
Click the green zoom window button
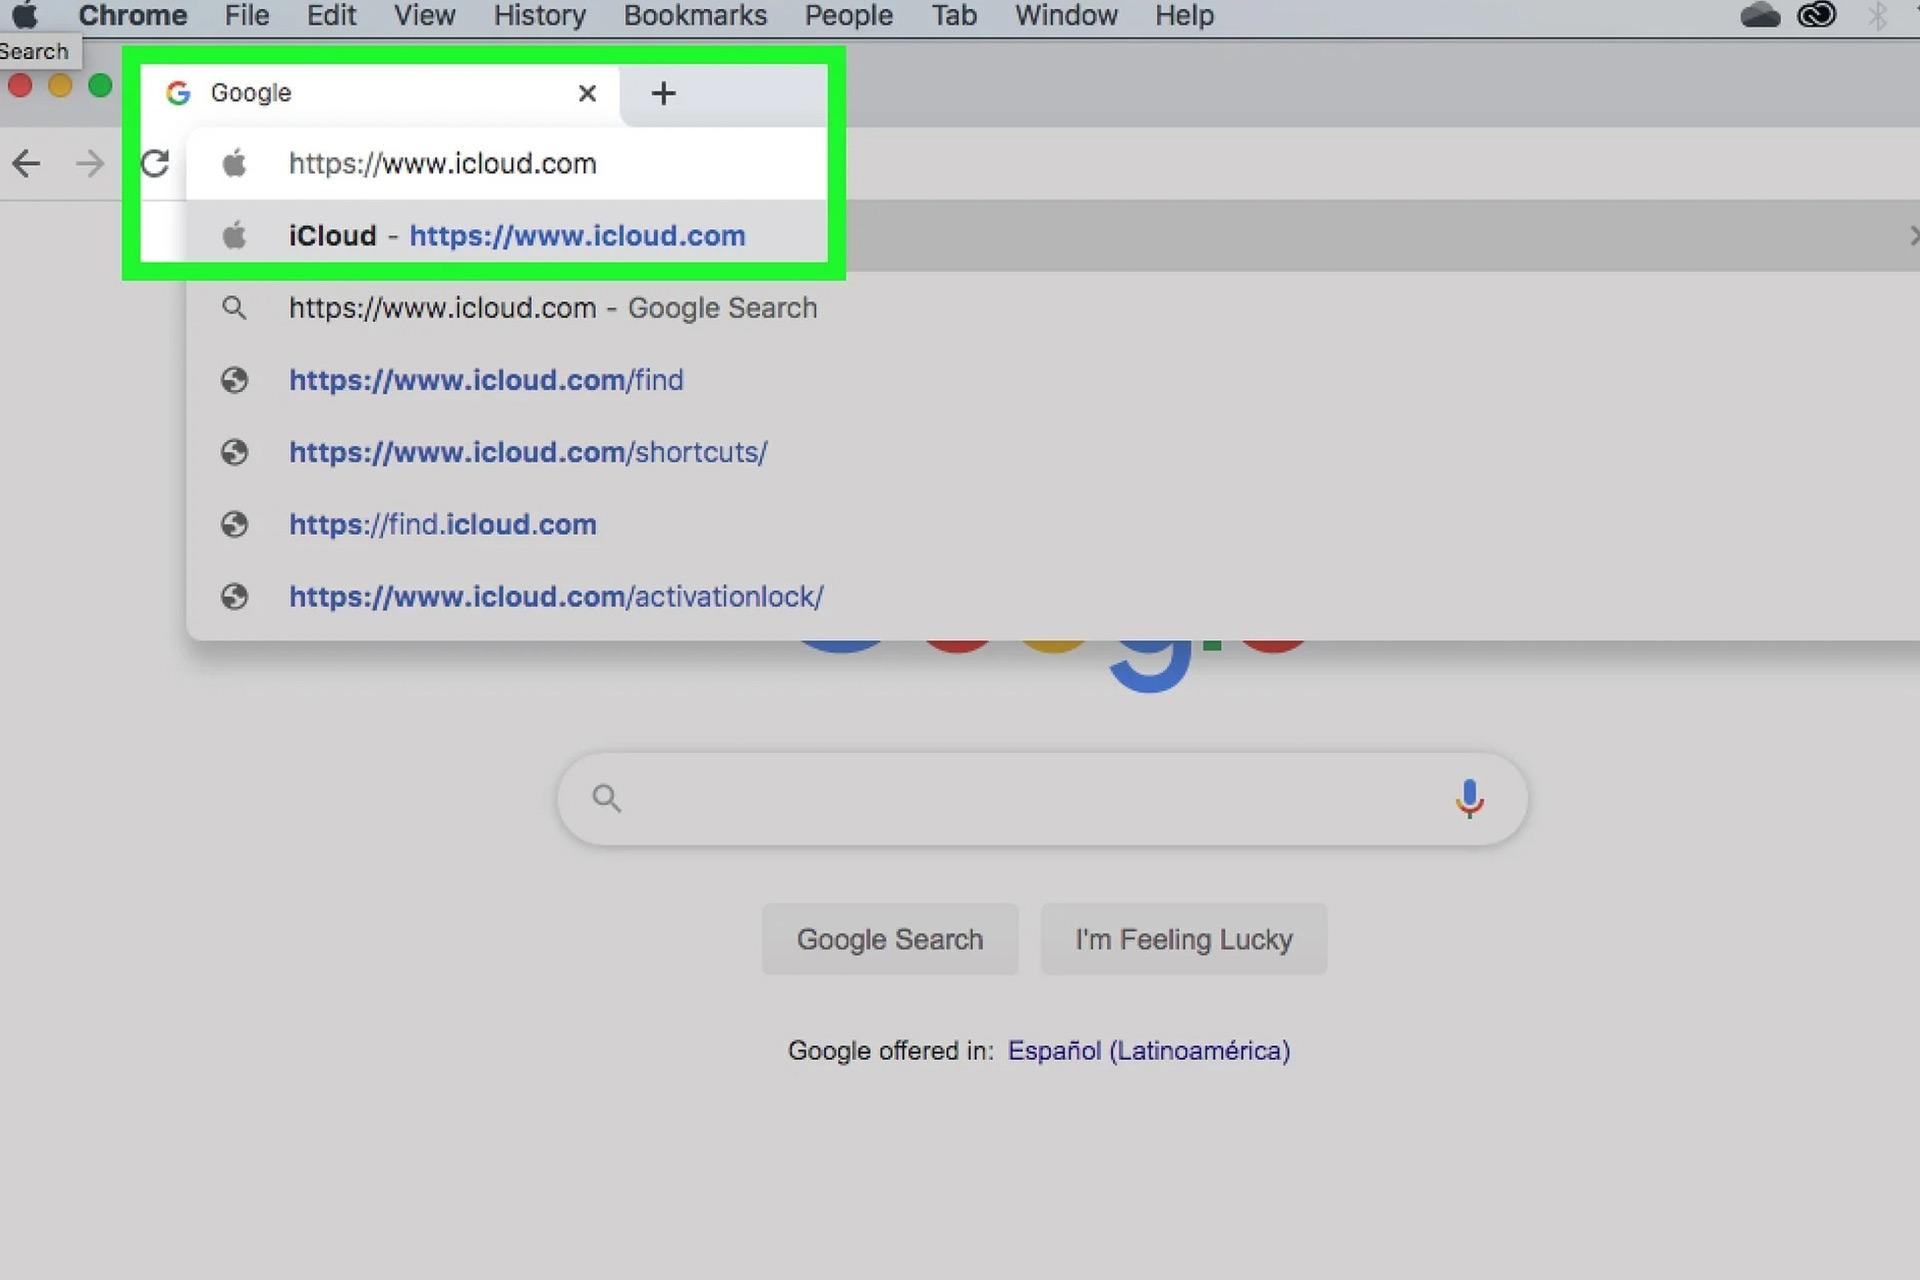(100, 86)
